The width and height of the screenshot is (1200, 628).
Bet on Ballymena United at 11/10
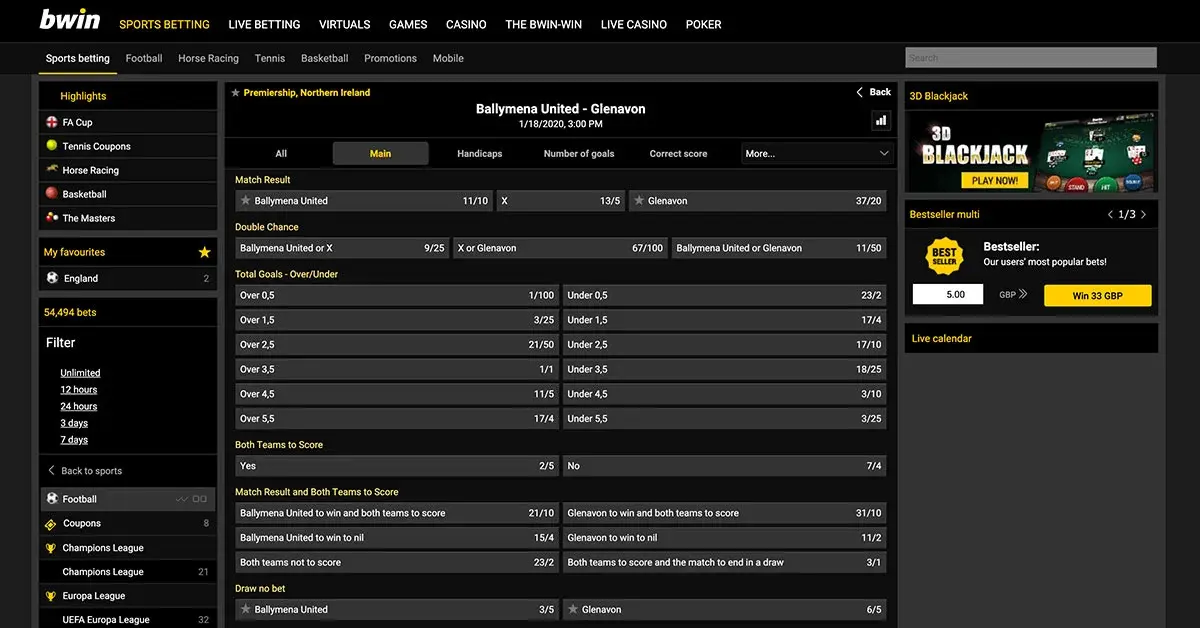click(x=364, y=201)
